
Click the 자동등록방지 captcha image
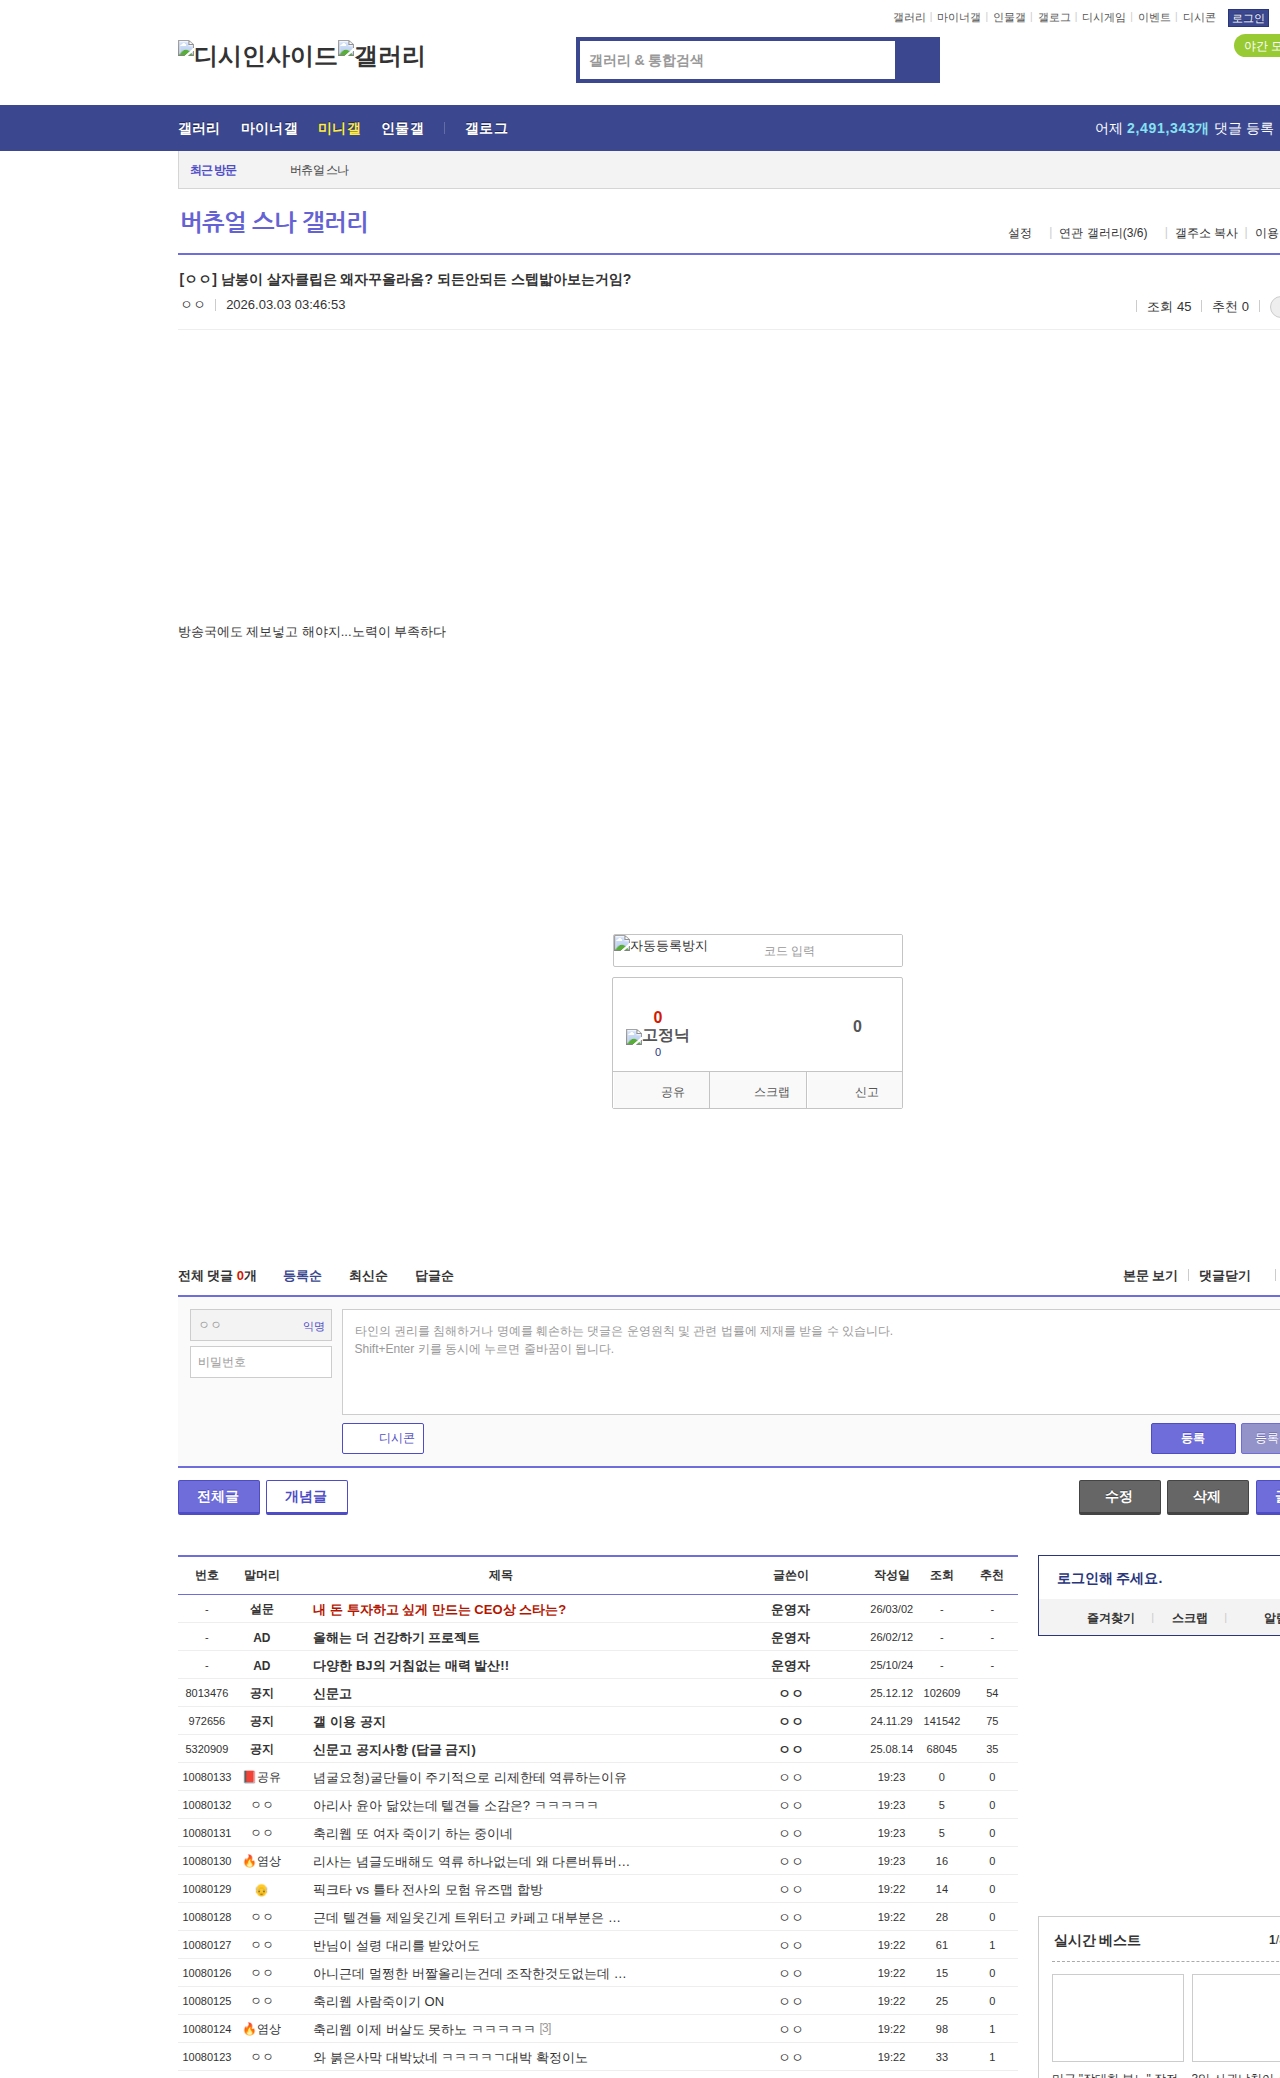[662, 946]
